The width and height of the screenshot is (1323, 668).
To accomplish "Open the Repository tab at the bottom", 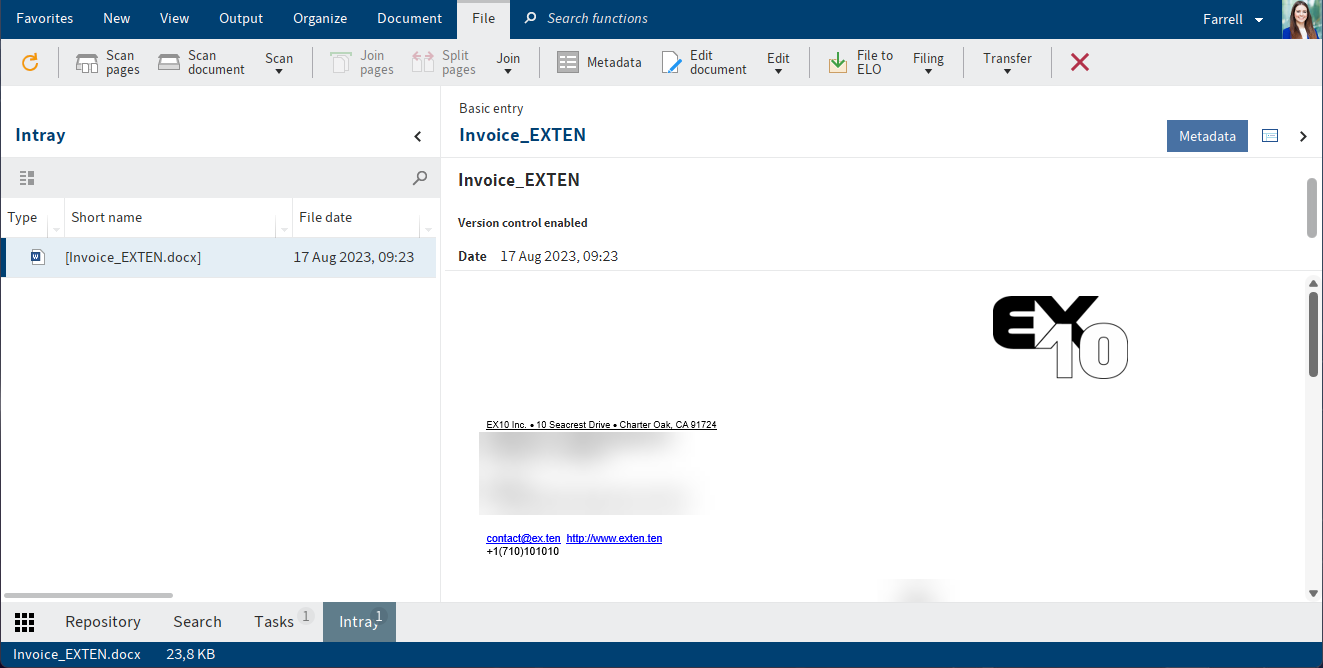I will (103, 622).
